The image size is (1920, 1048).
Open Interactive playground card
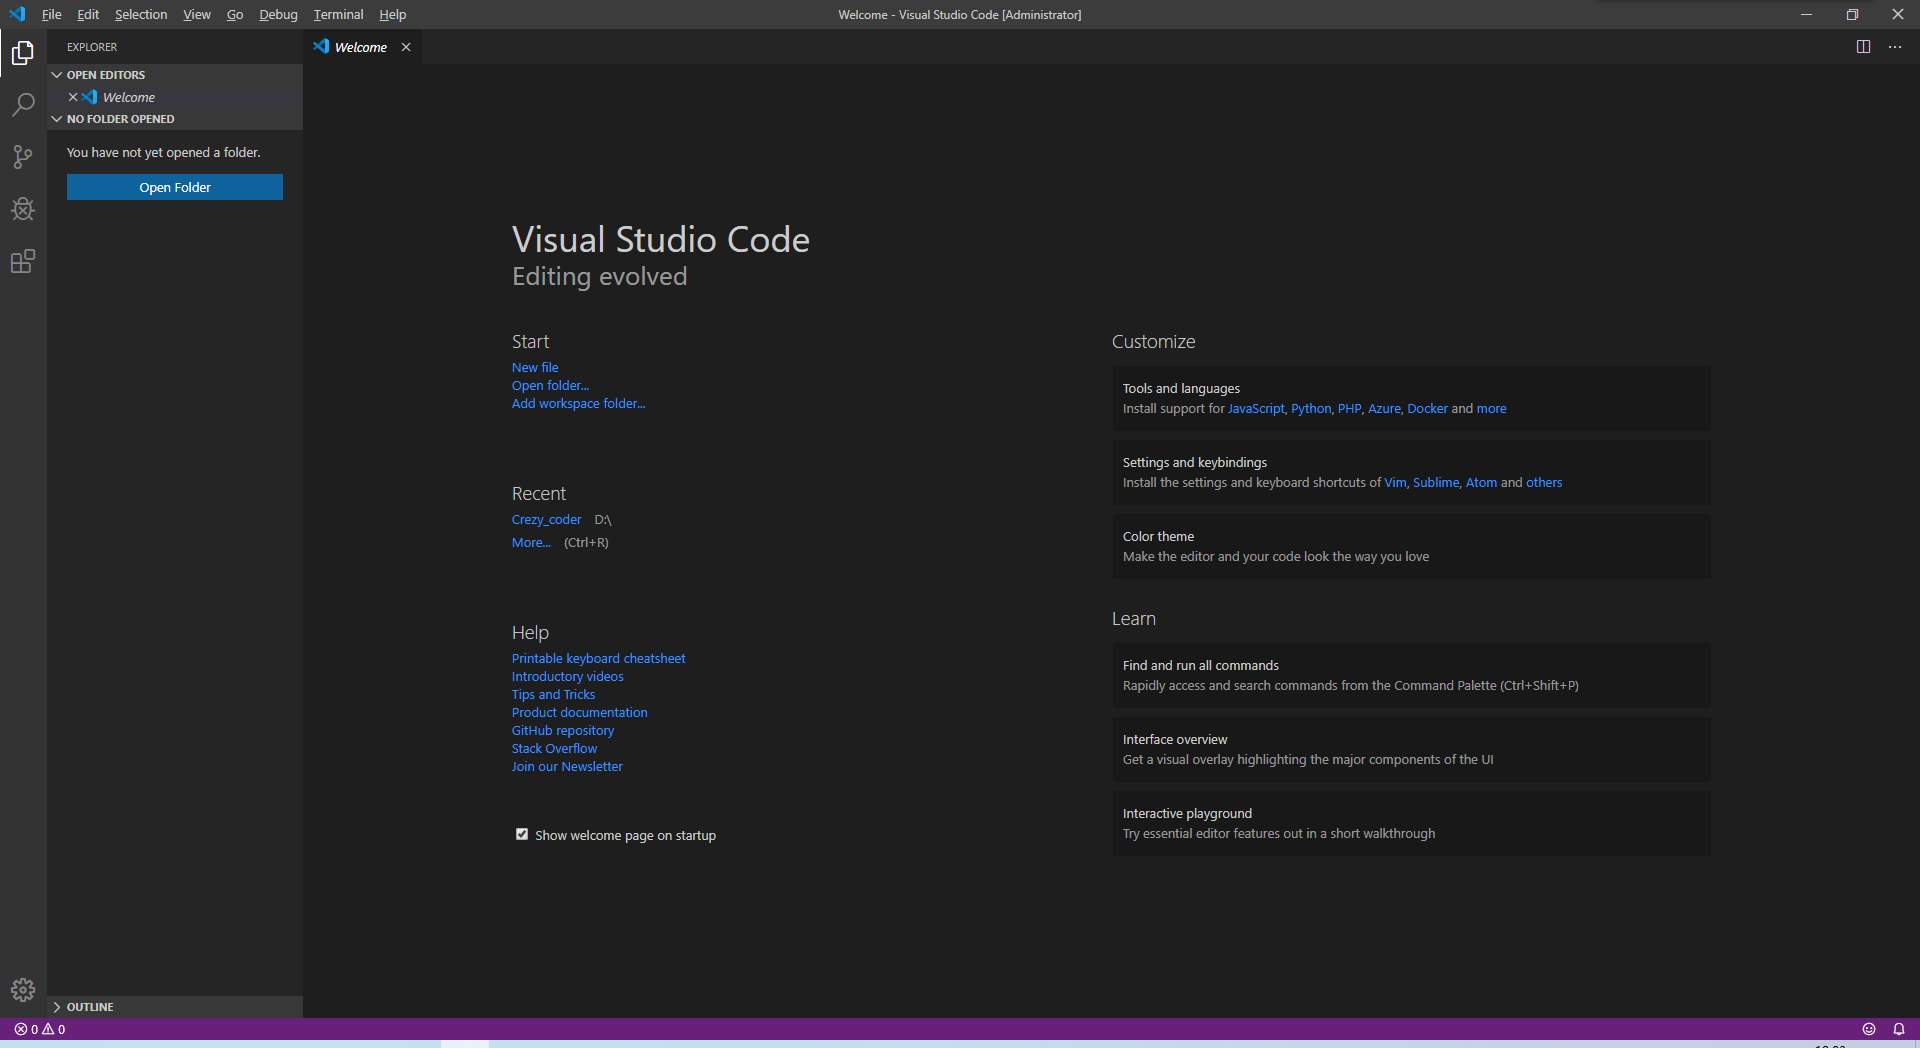coord(1411,823)
